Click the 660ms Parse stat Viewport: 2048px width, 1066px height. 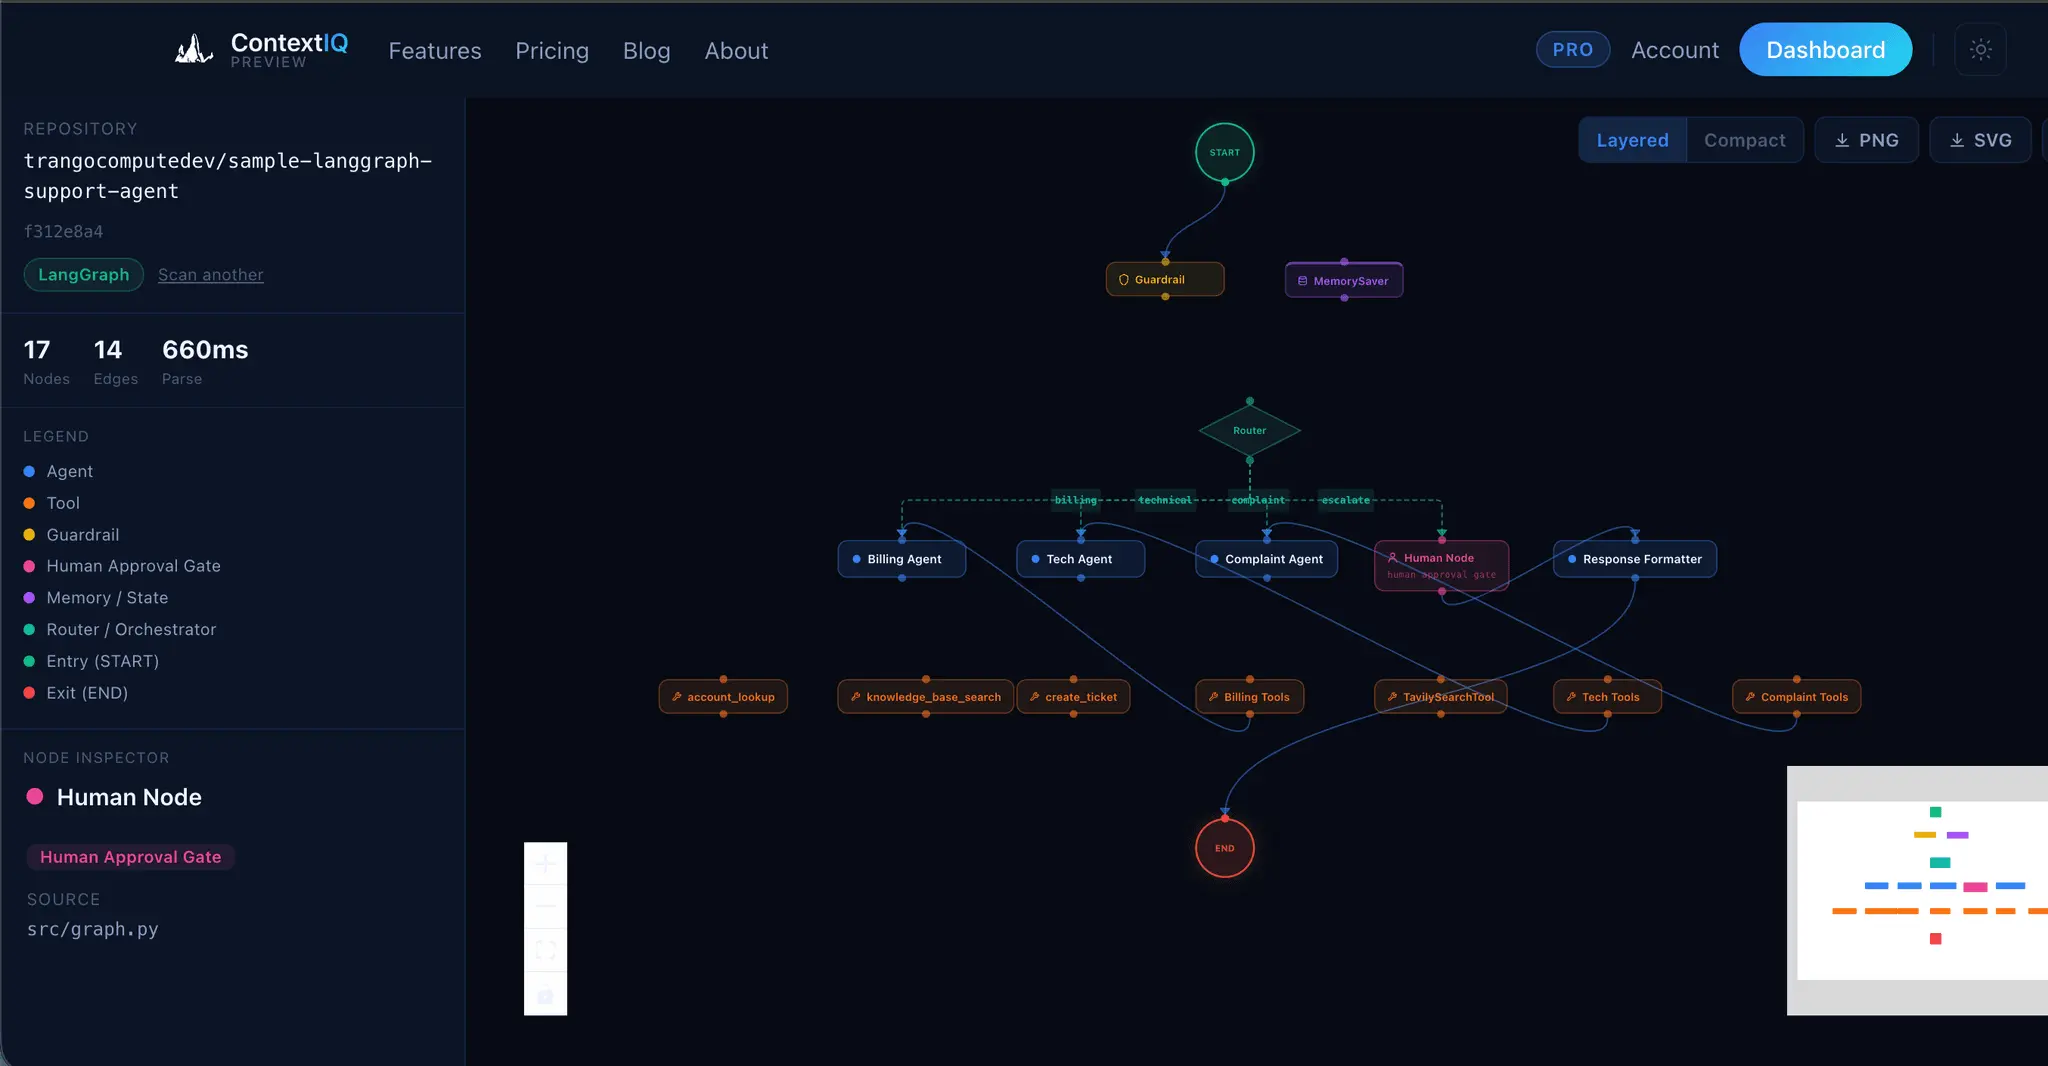pyautogui.click(x=205, y=361)
